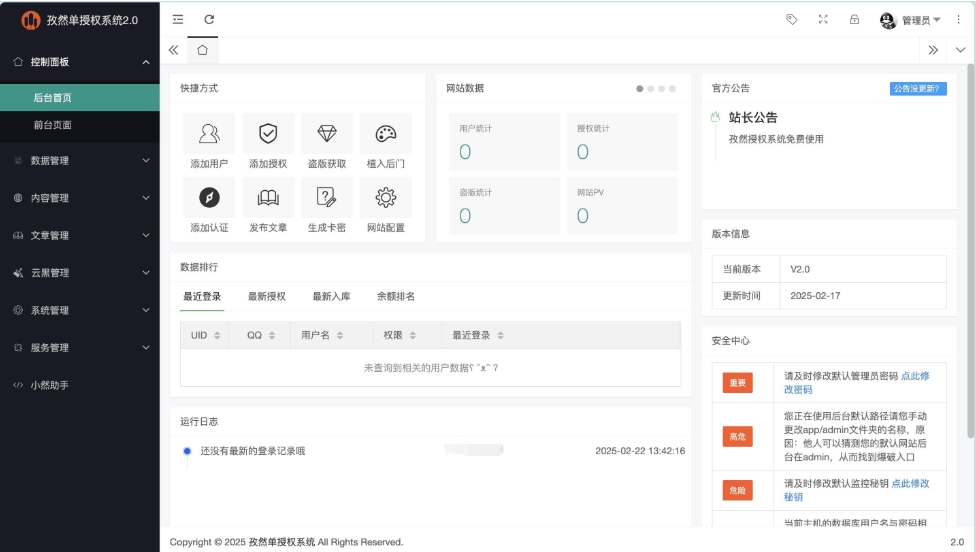Expand the 内容管理 sidebar menu
This screenshot has height=552, width=976.
(80, 198)
